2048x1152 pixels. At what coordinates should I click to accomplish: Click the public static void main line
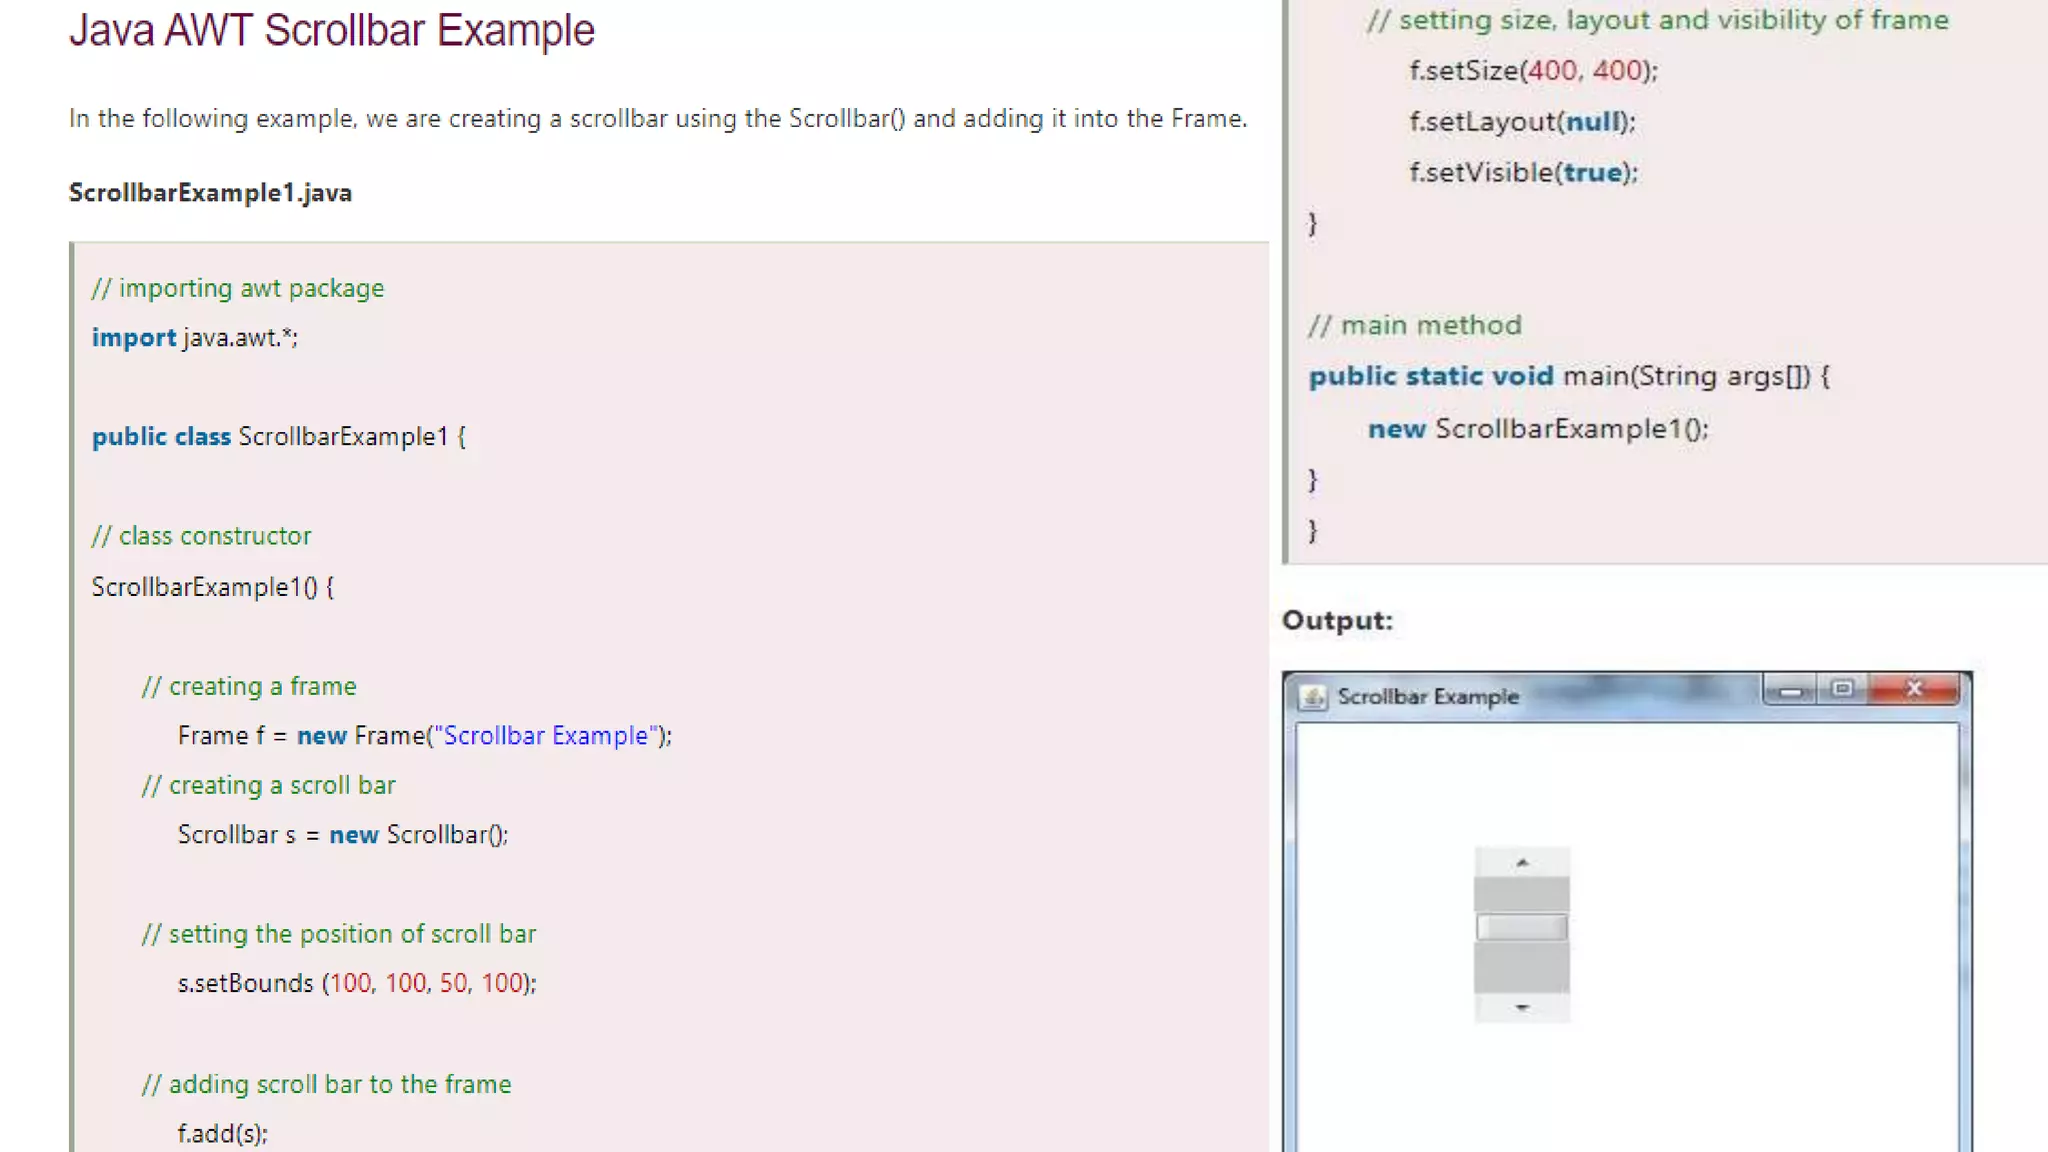click(x=1568, y=377)
